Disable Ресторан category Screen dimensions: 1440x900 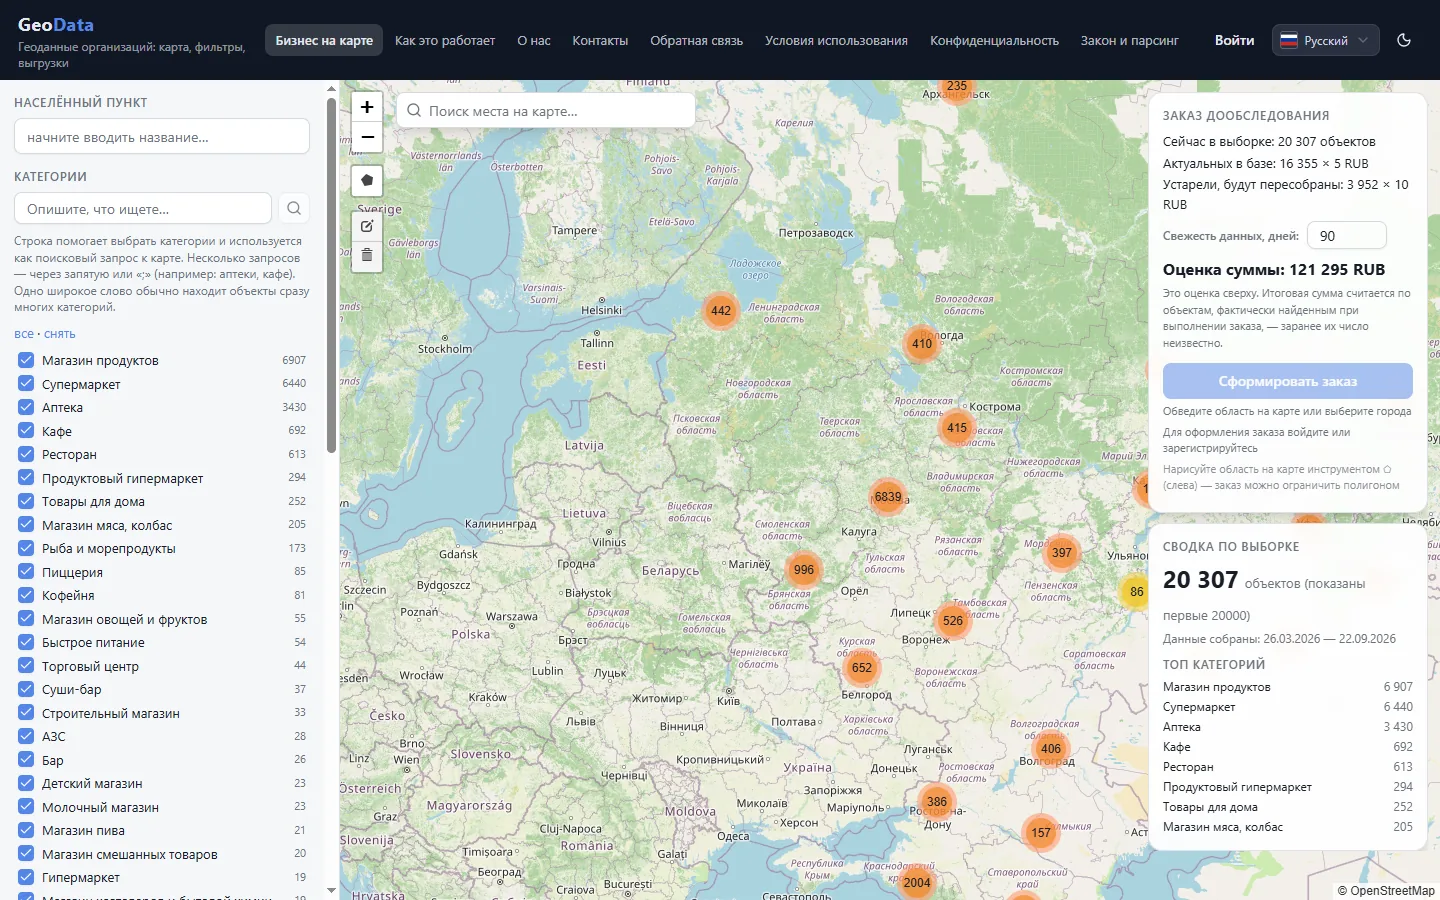point(26,454)
